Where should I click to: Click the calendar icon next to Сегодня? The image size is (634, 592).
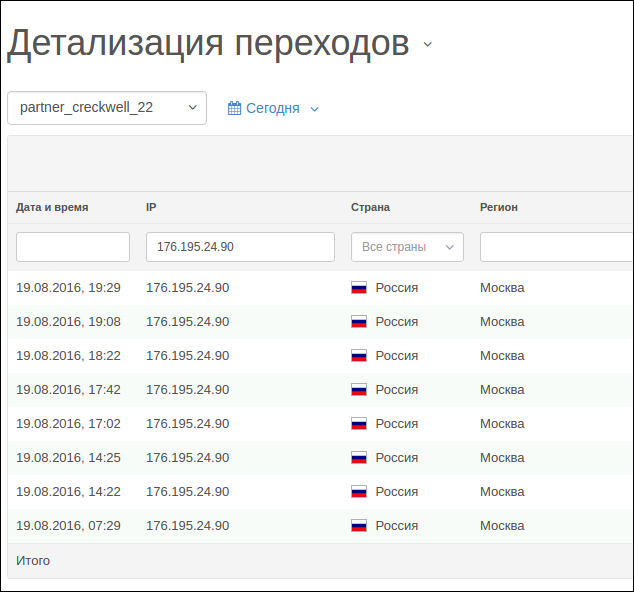tap(235, 108)
